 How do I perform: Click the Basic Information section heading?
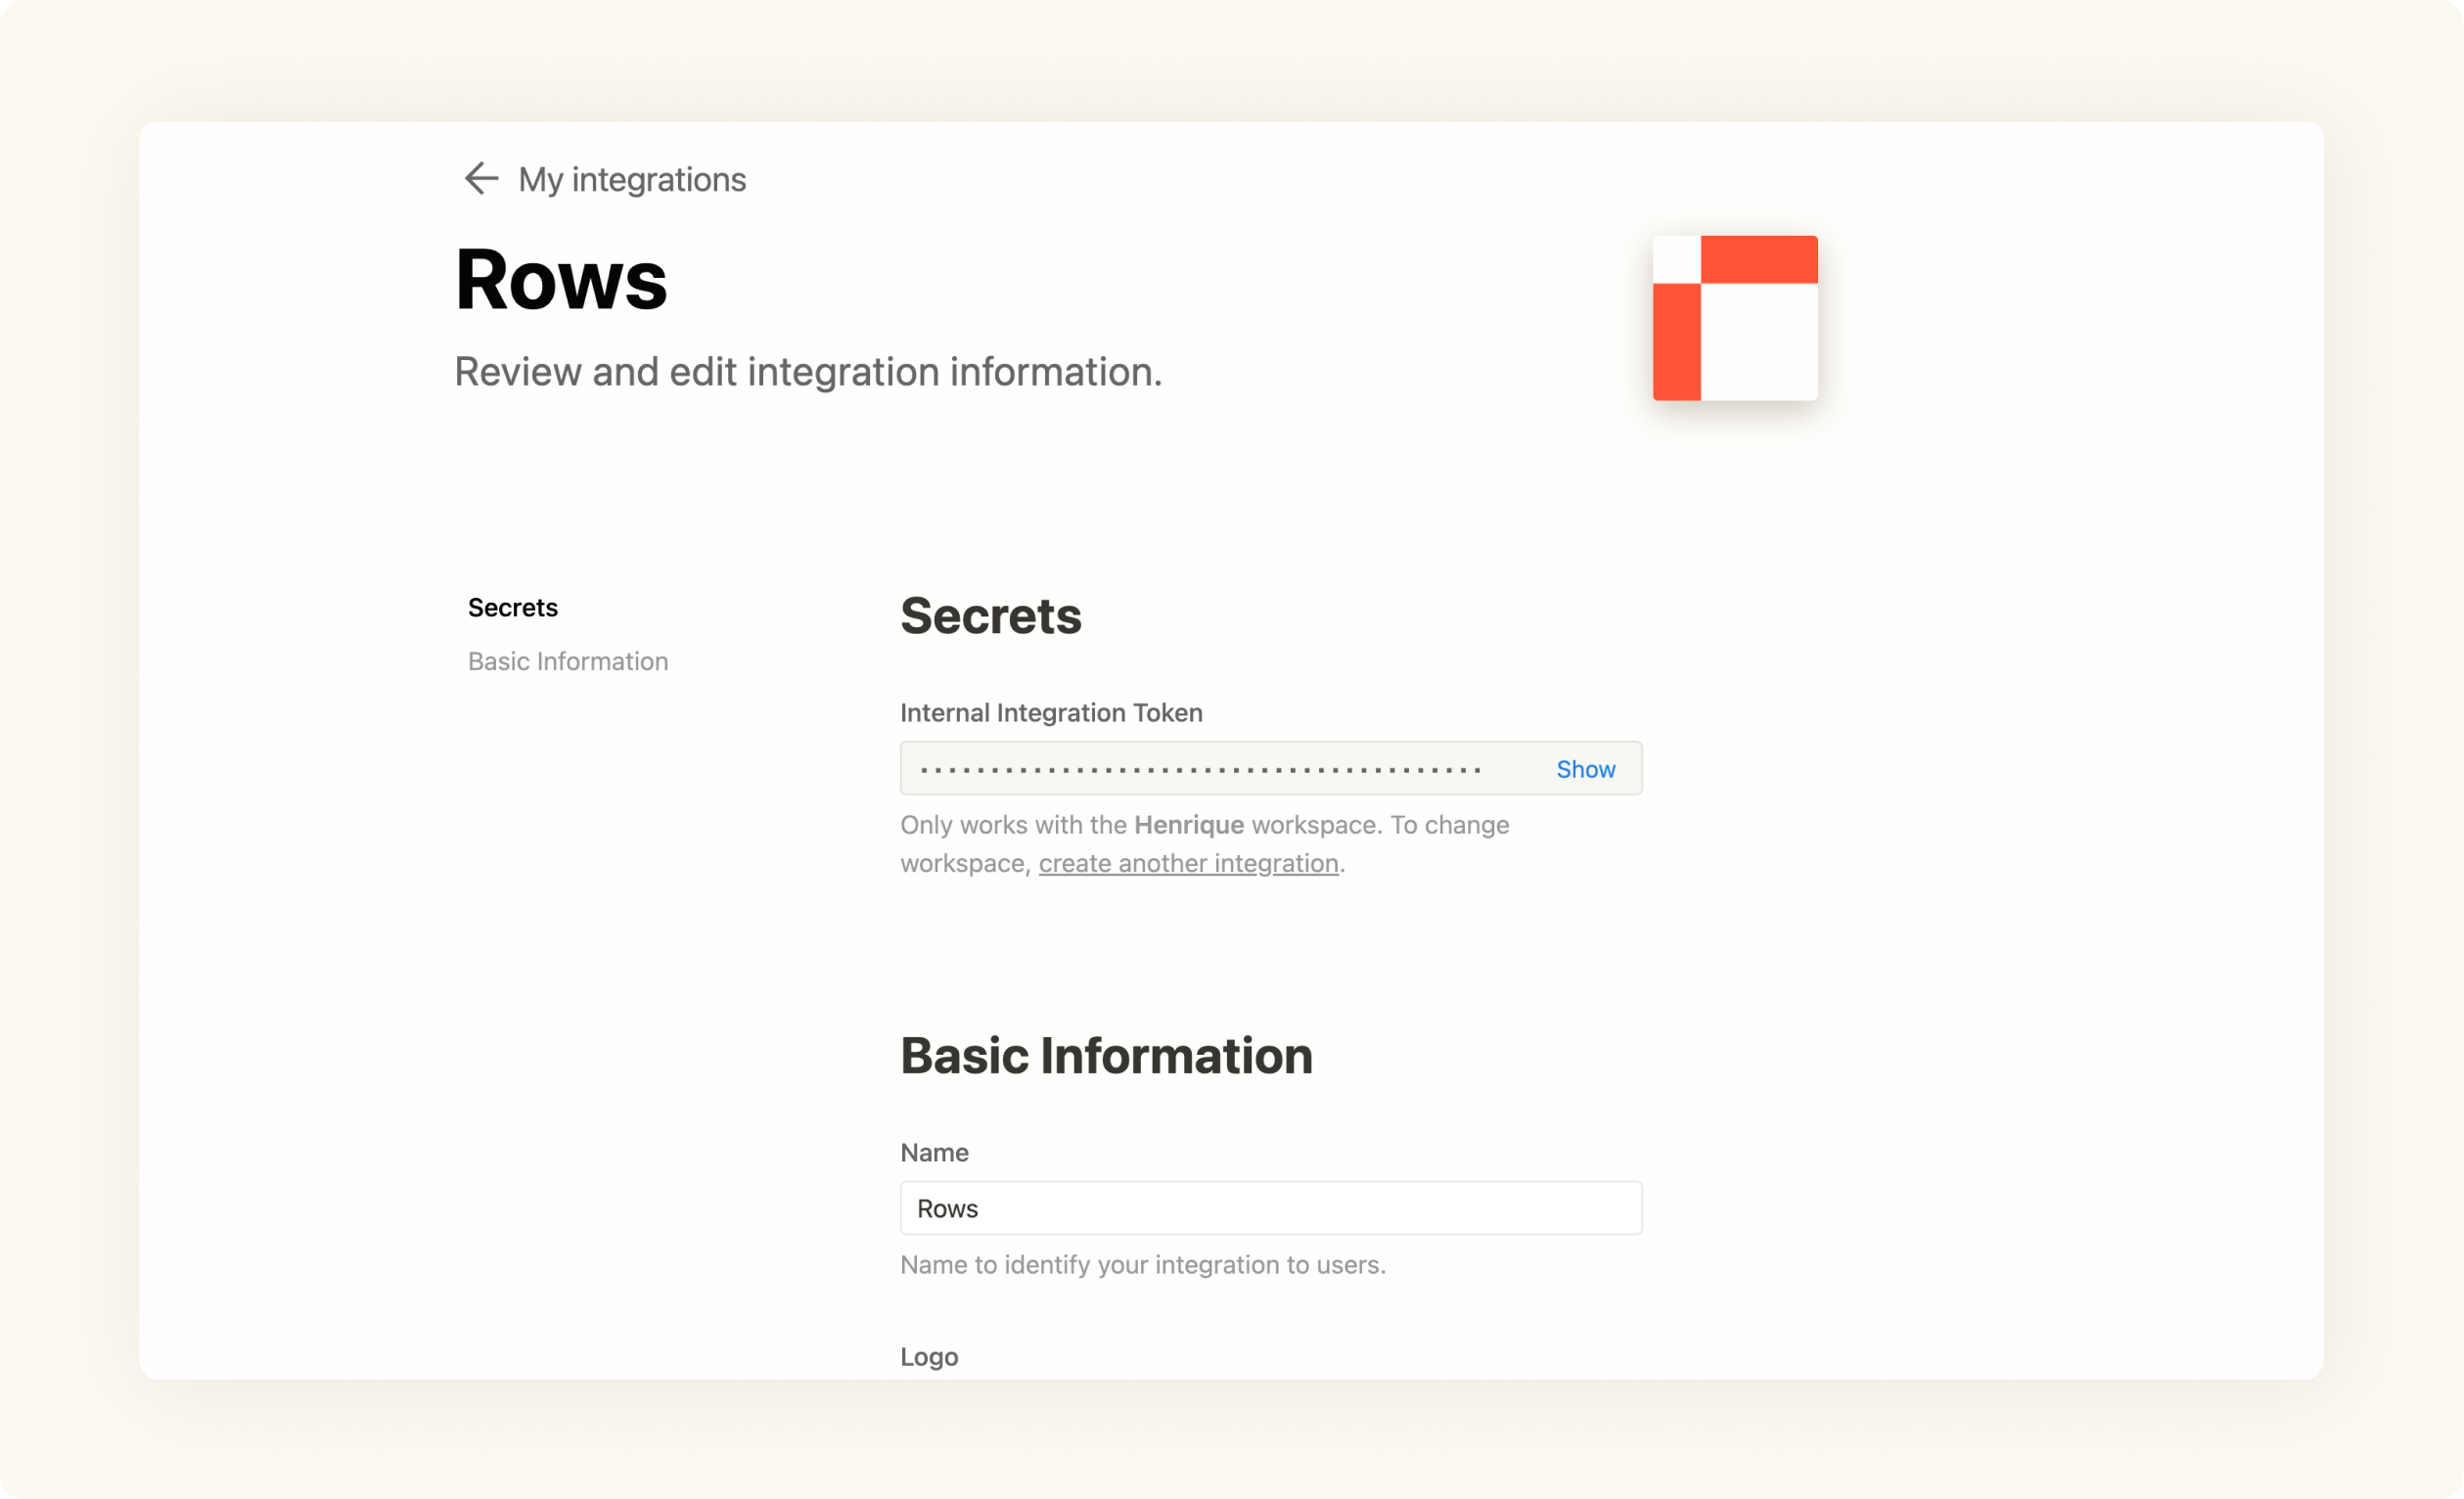tap(1106, 1055)
